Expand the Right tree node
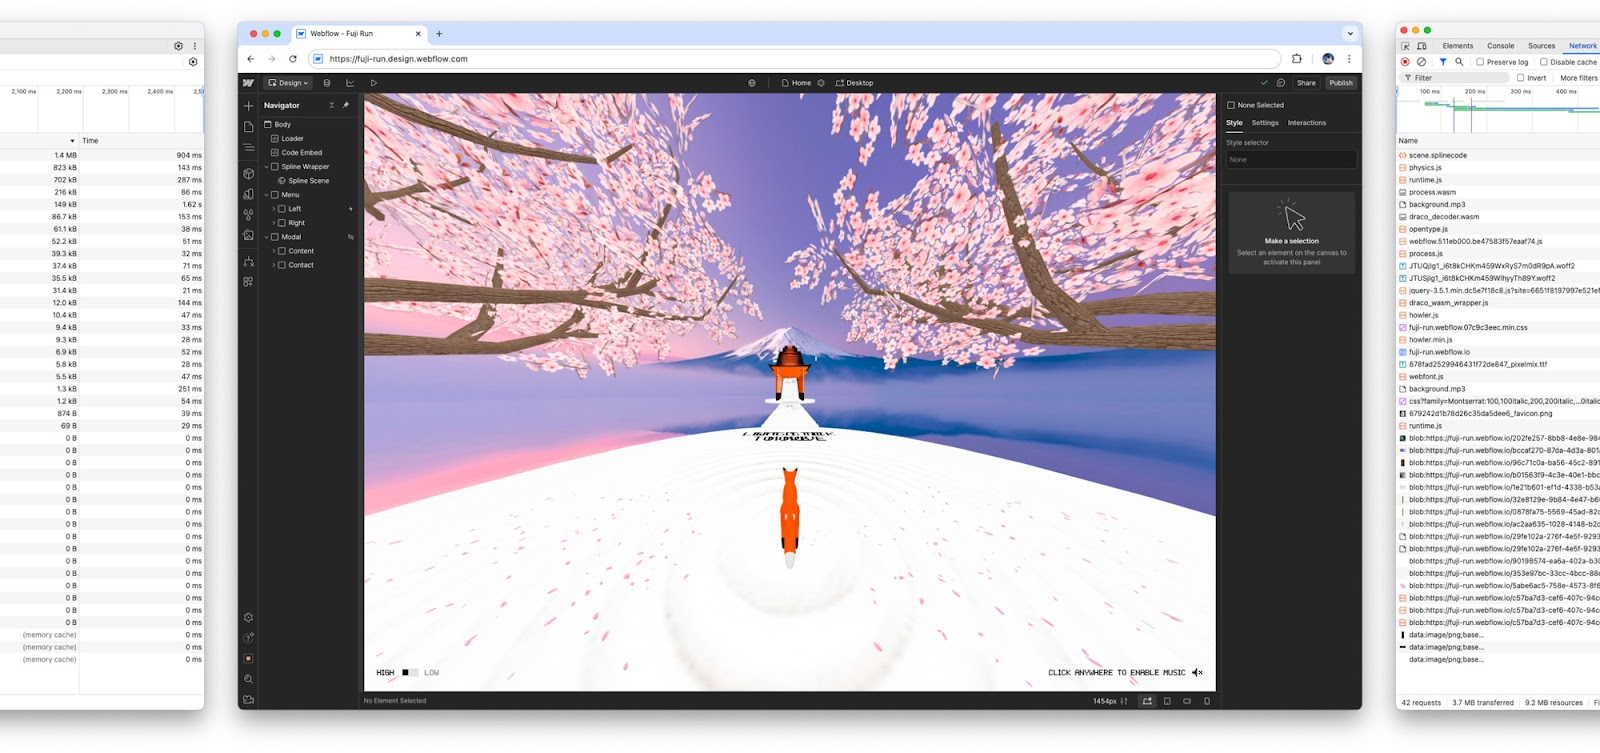Viewport: 1600px width, 753px height. pyautogui.click(x=274, y=223)
